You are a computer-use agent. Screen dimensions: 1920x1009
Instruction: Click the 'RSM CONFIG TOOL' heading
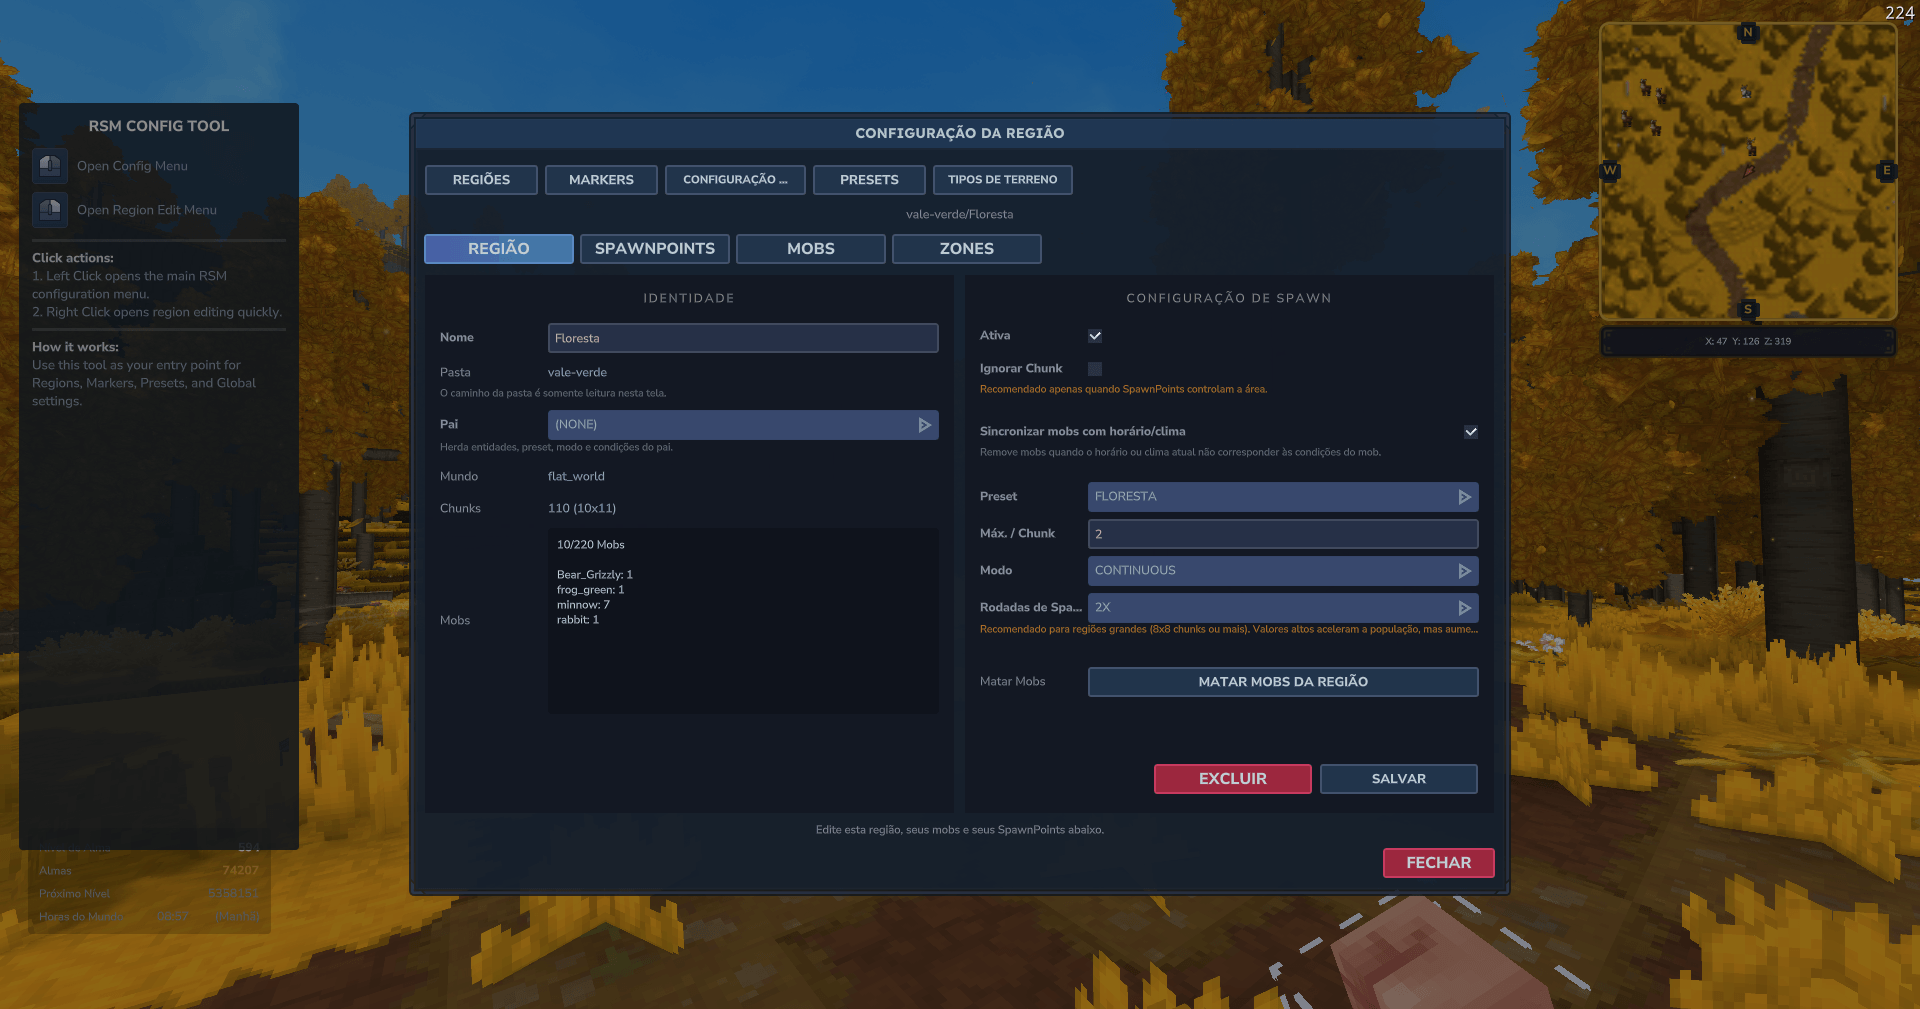tap(159, 126)
